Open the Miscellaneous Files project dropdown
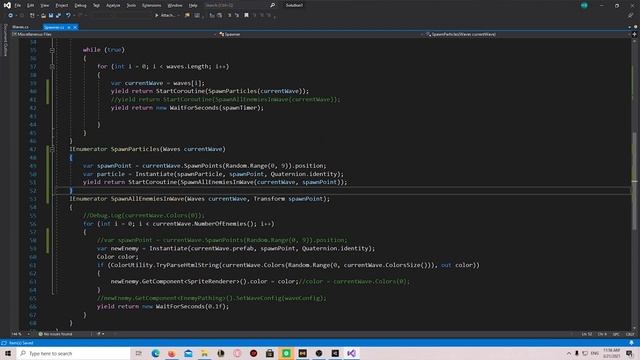640x360 pixels. tap(113, 34)
